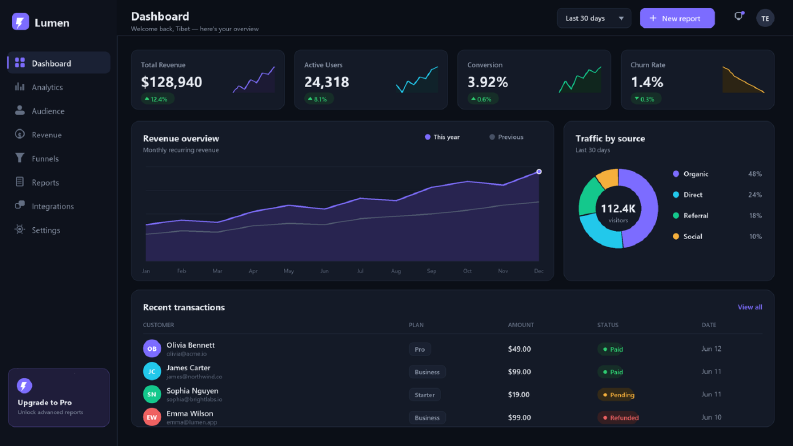Click the Pro plan badge
The width and height of the screenshot is (793, 446).
click(420, 349)
